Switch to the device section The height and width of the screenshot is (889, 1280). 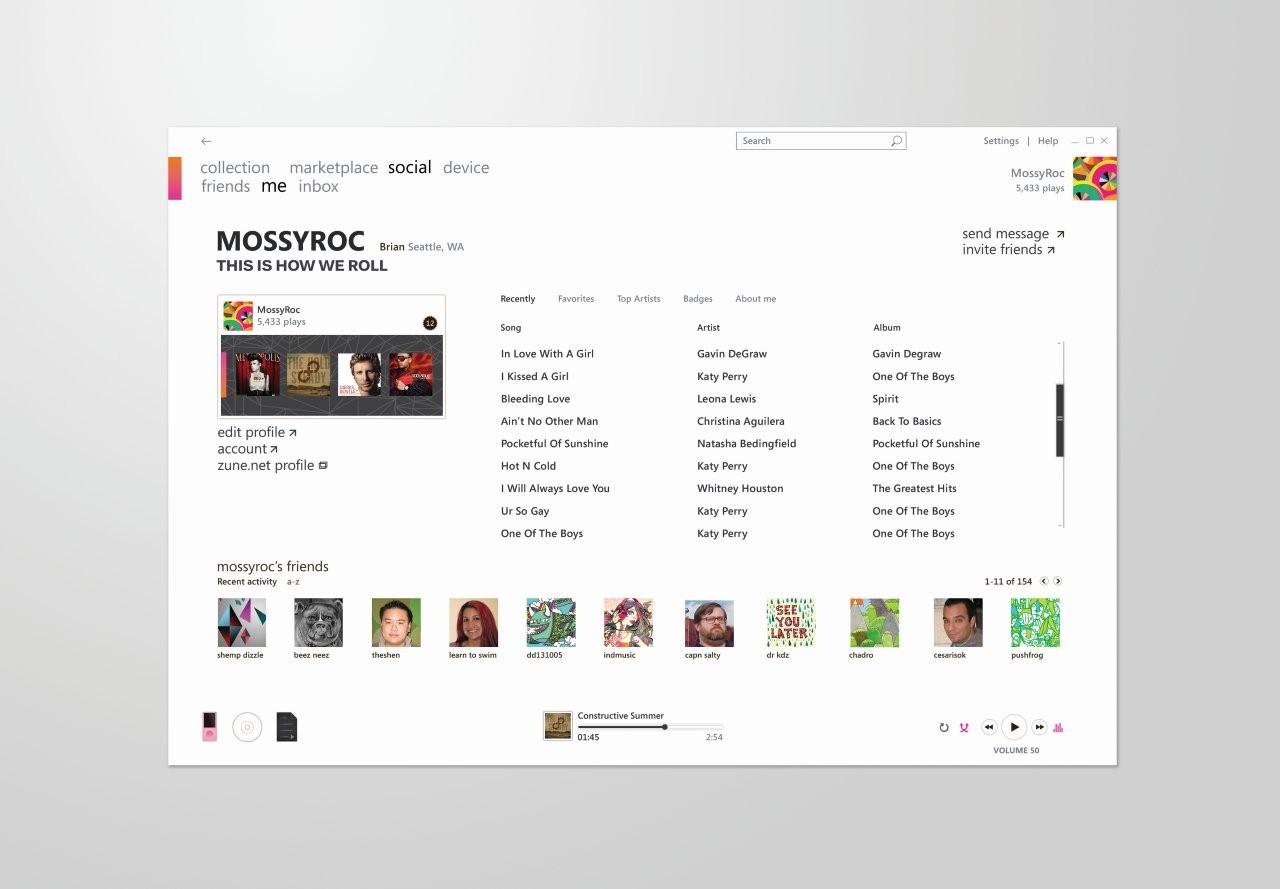(466, 168)
